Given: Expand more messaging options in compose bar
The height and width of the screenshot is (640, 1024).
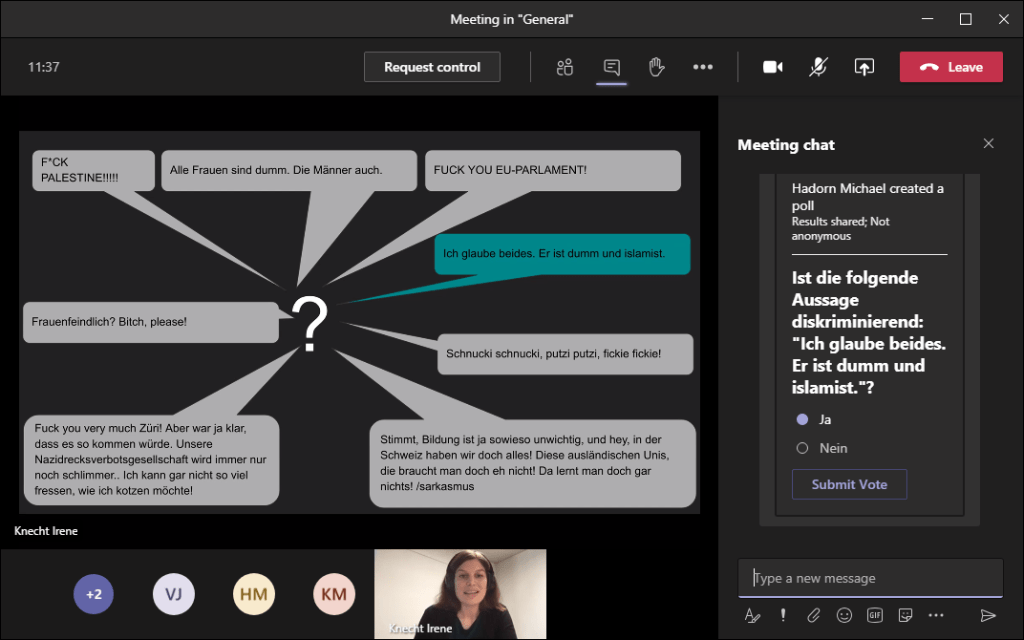Looking at the screenshot, I should coord(936,615).
